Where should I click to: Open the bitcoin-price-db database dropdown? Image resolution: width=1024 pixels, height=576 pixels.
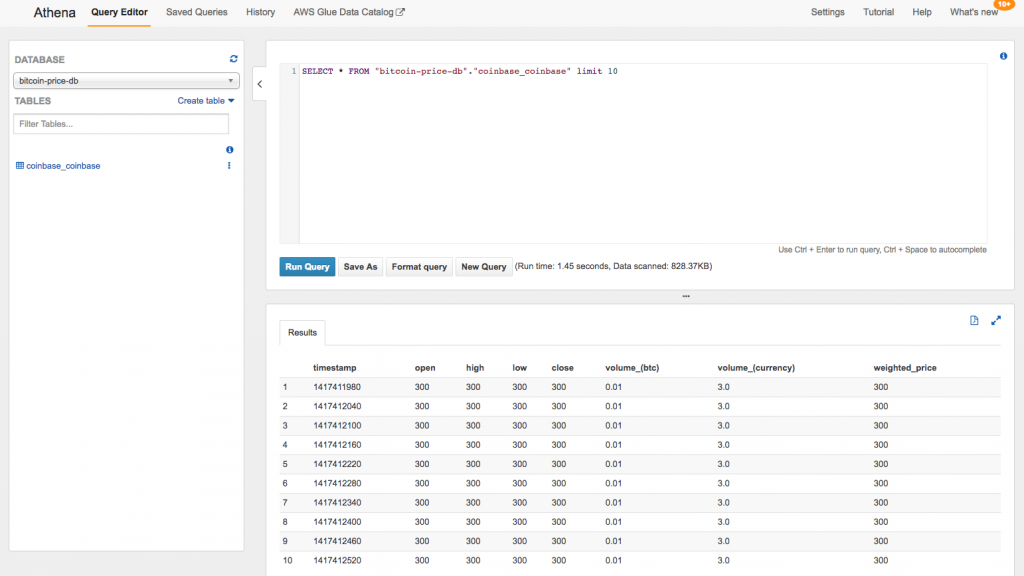tap(126, 80)
